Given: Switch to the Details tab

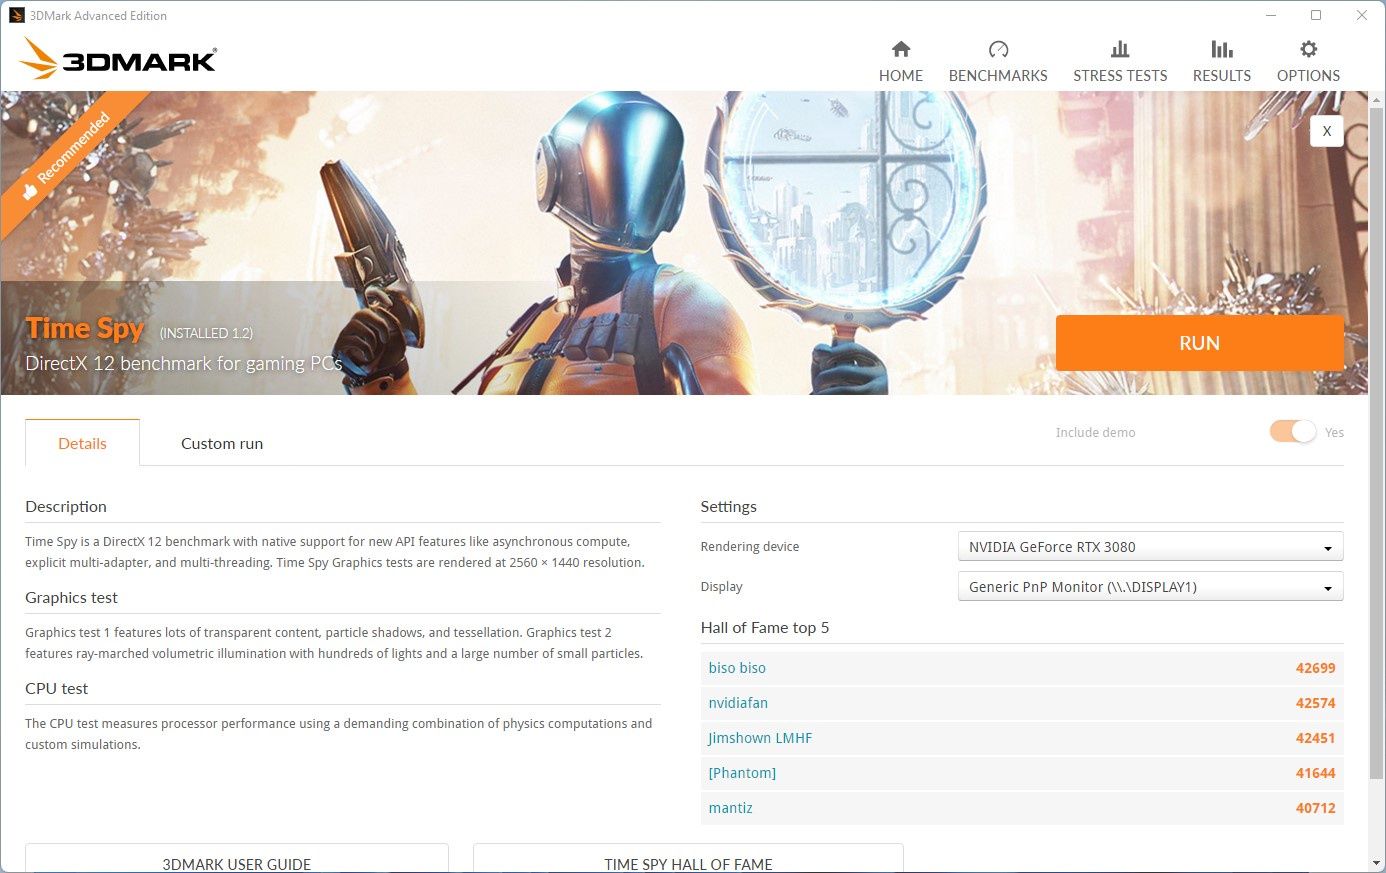Looking at the screenshot, I should (x=82, y=443).
